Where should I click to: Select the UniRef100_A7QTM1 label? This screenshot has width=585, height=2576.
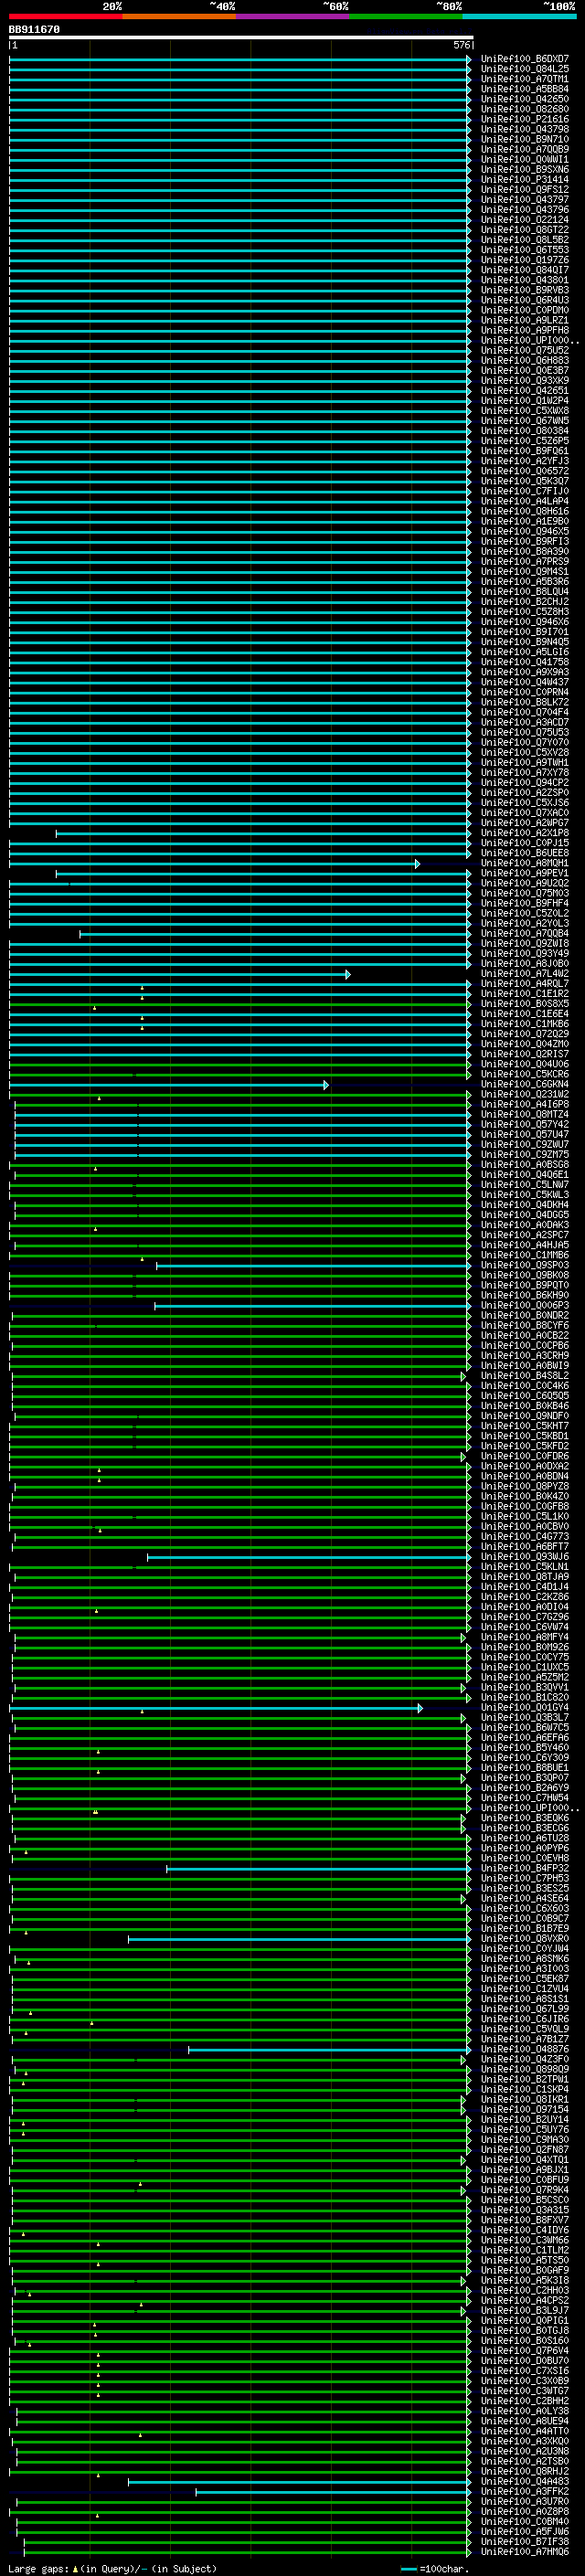525,80
